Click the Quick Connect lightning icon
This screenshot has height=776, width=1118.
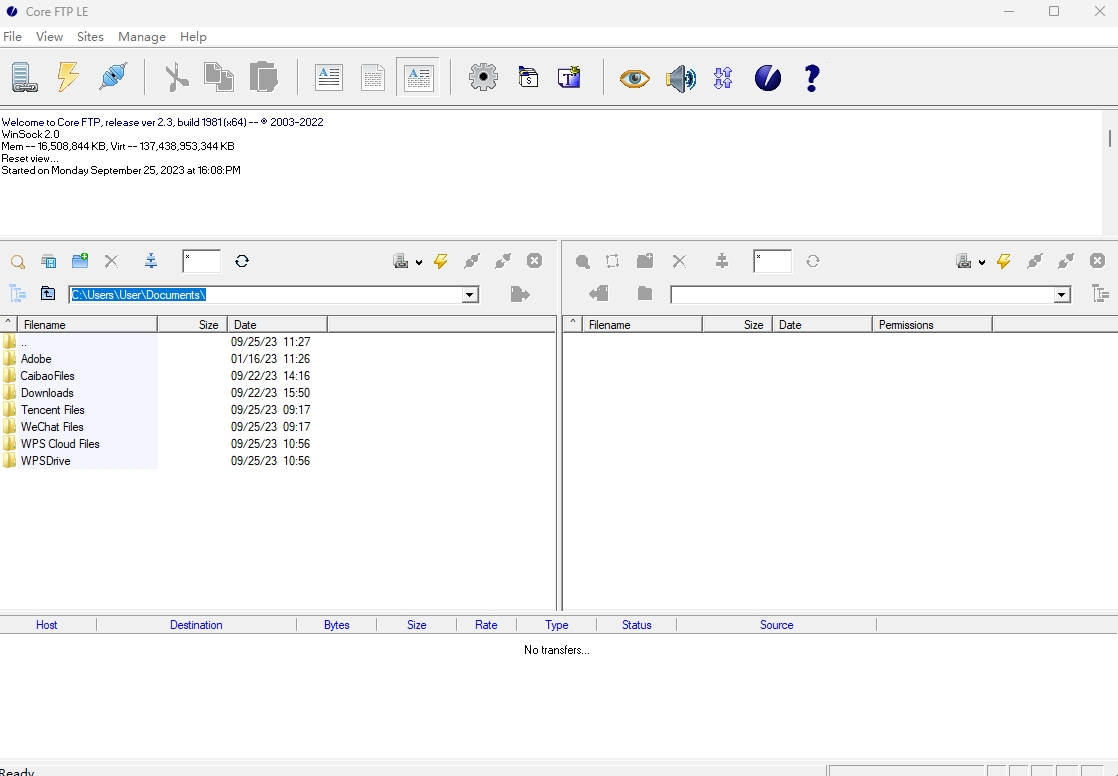coord(68,77)
